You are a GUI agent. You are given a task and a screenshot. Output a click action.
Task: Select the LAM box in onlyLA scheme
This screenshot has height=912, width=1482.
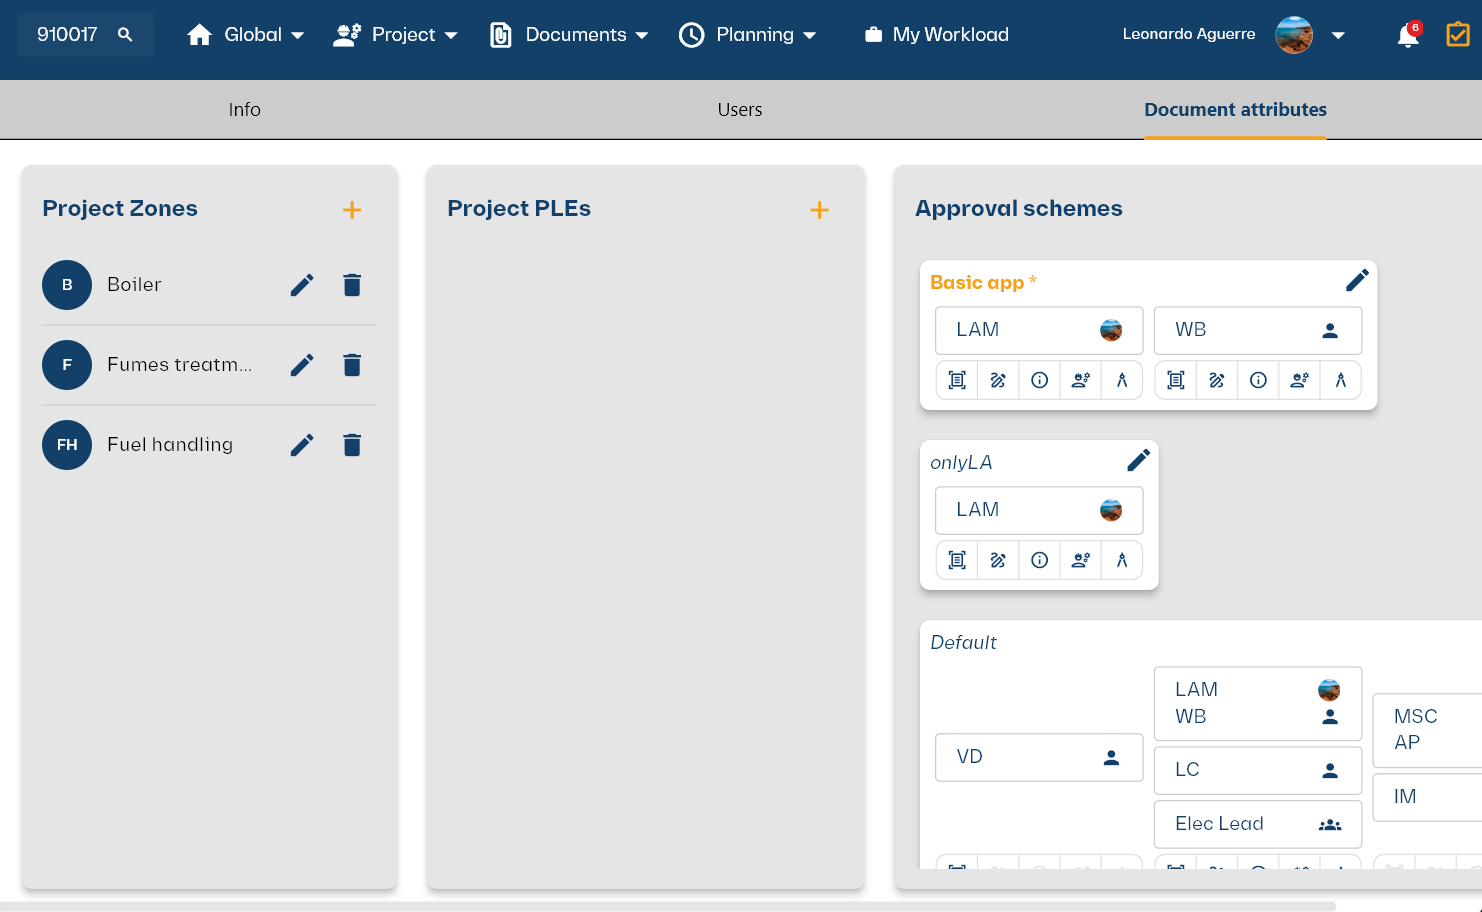pos(1039,510)
